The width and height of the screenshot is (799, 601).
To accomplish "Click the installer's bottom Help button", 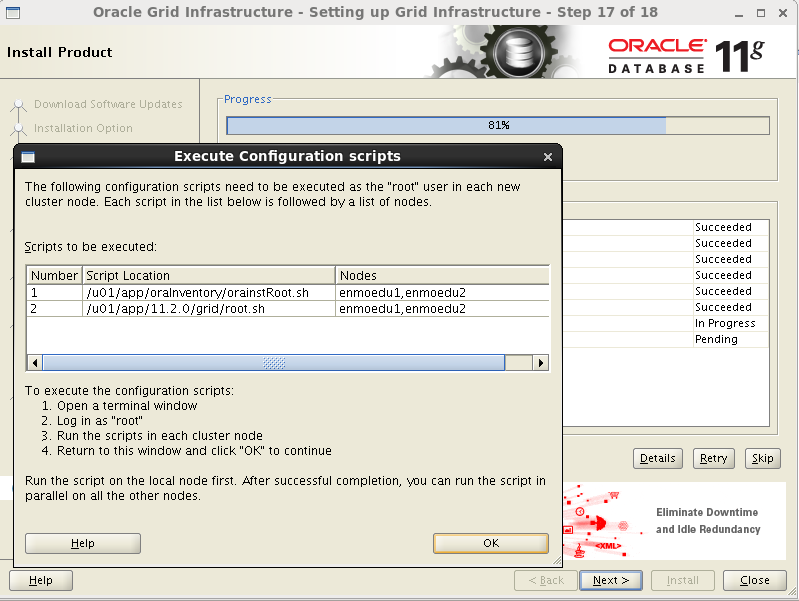I will (x=41, y=581).
